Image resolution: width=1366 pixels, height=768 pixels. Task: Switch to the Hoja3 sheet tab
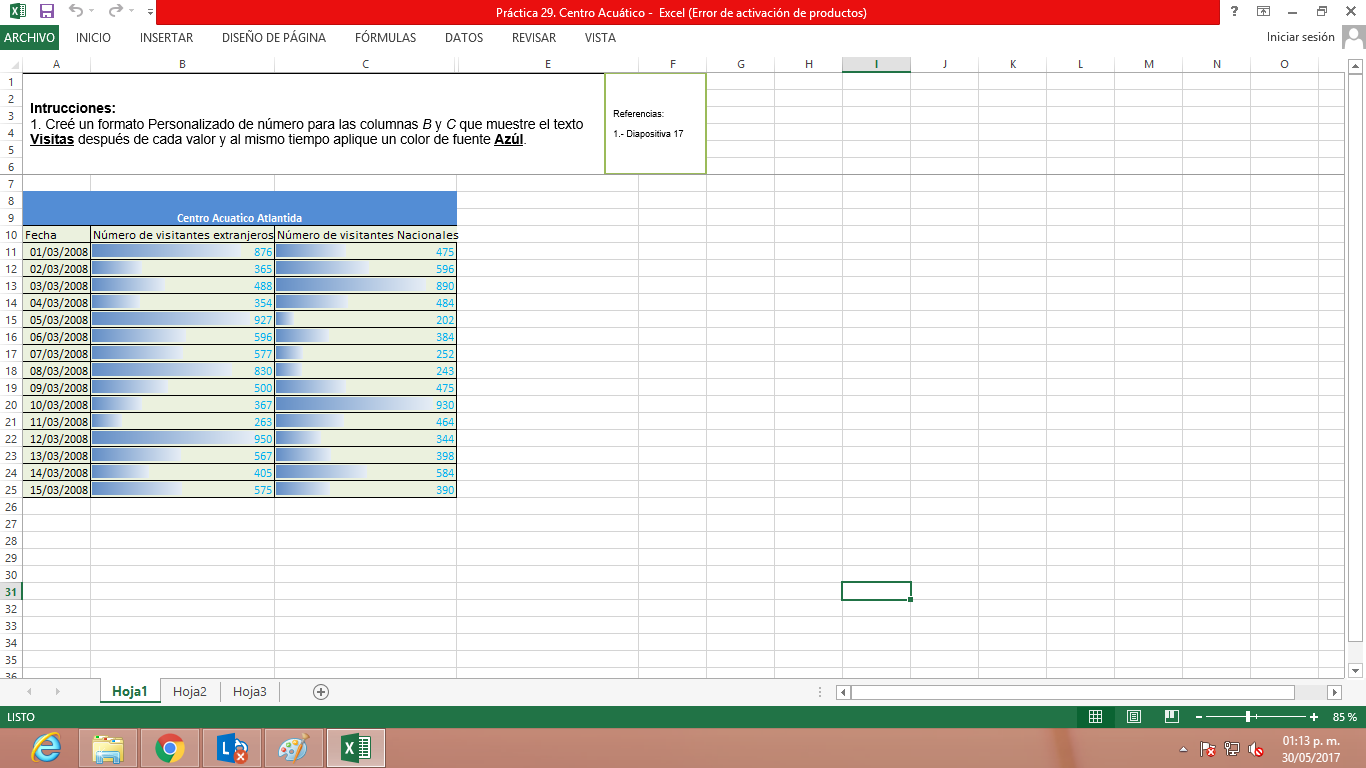pyautogui.click(x=250, y=691)
